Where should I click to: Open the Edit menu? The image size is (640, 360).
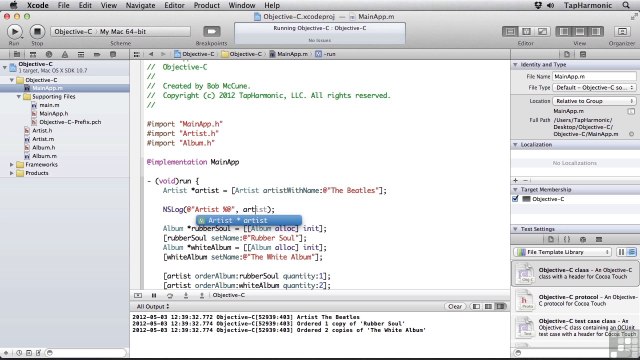click(85, 5)
